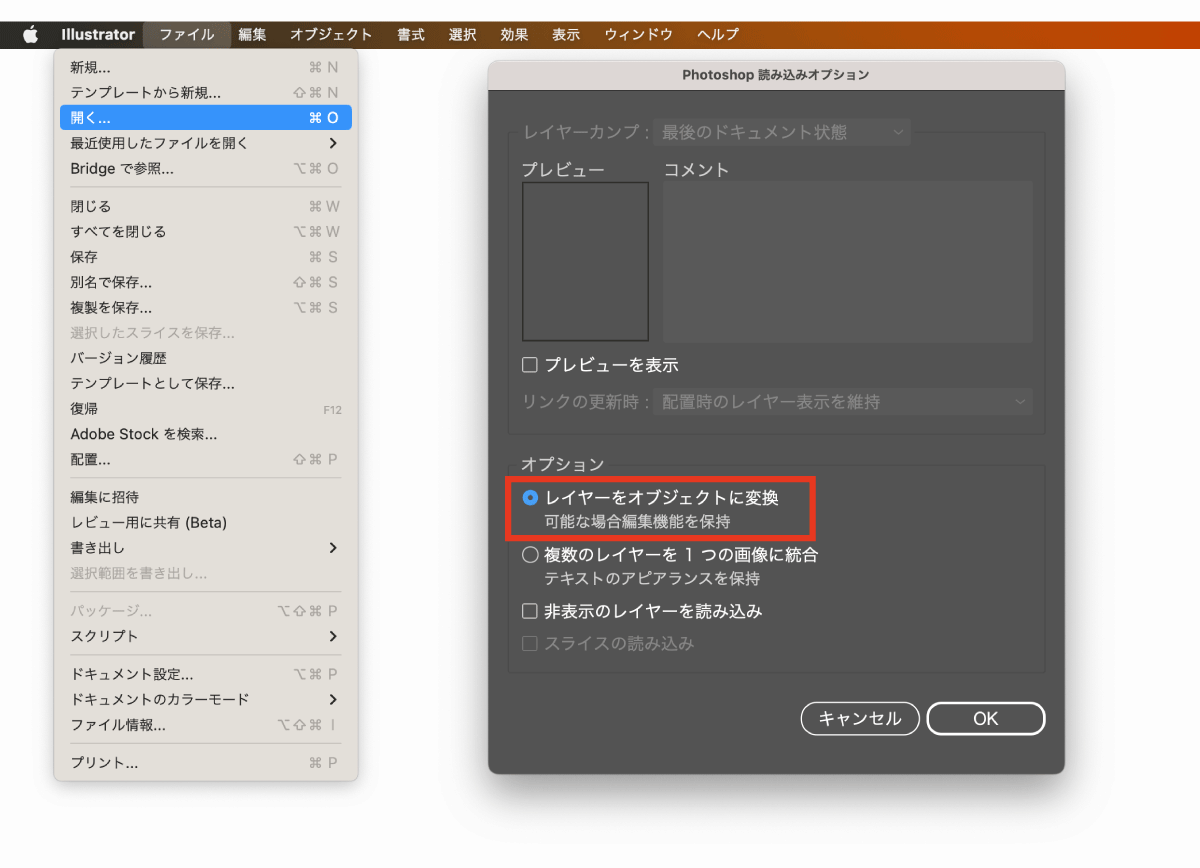The image size is (1200, 868).
Task: Enable 非表示のレイヤーを読み込み option
Action: pos(529,610)
